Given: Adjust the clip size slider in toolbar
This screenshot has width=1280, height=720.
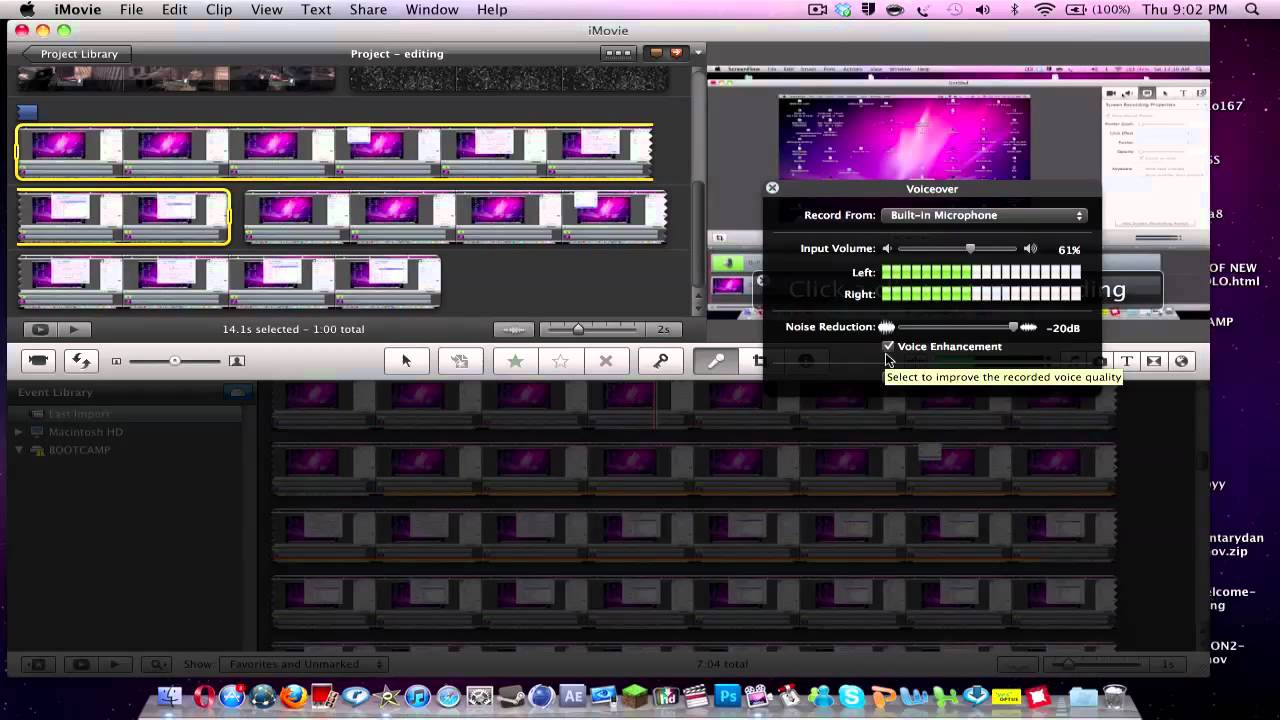Looking at the screenshot, I should point(175,361).
